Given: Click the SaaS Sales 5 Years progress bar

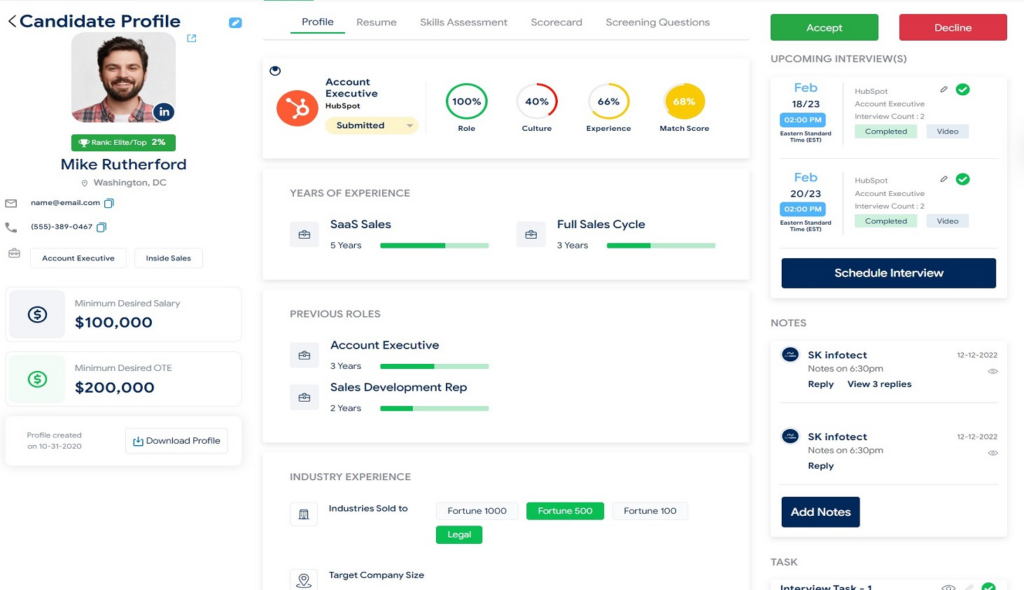Looking at the screenshot, I should click(434, 246).
